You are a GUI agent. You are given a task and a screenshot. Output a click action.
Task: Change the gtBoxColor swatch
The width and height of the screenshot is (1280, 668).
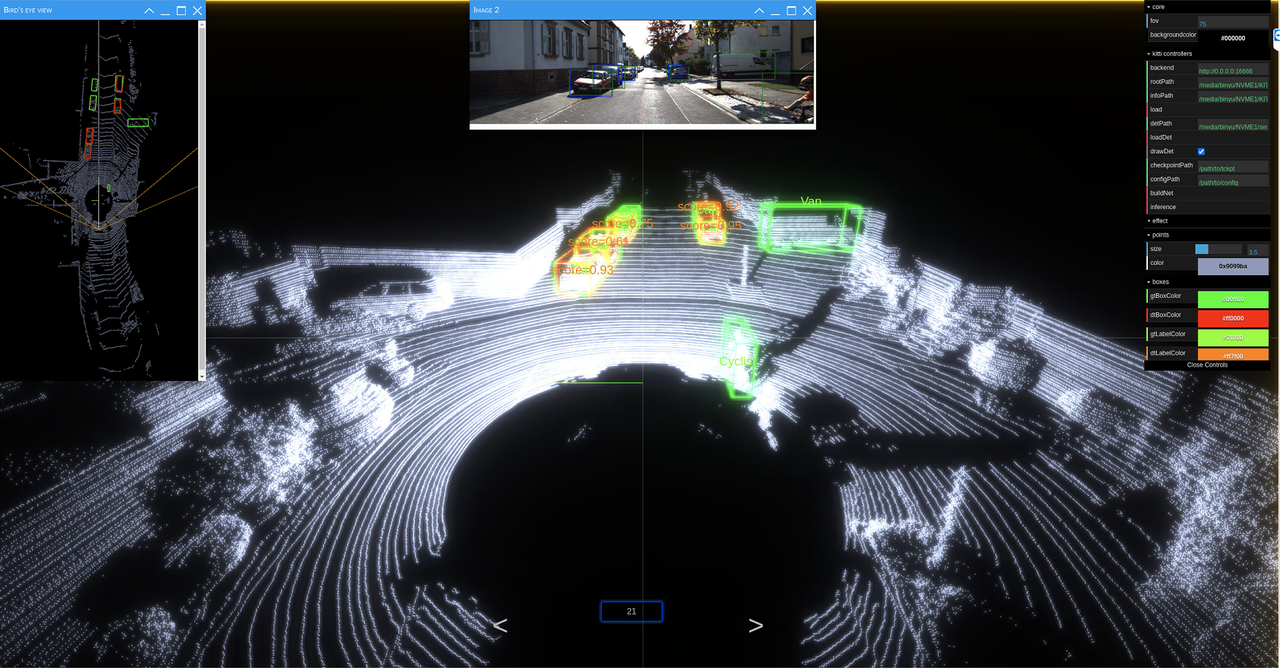pos(1233,298)
